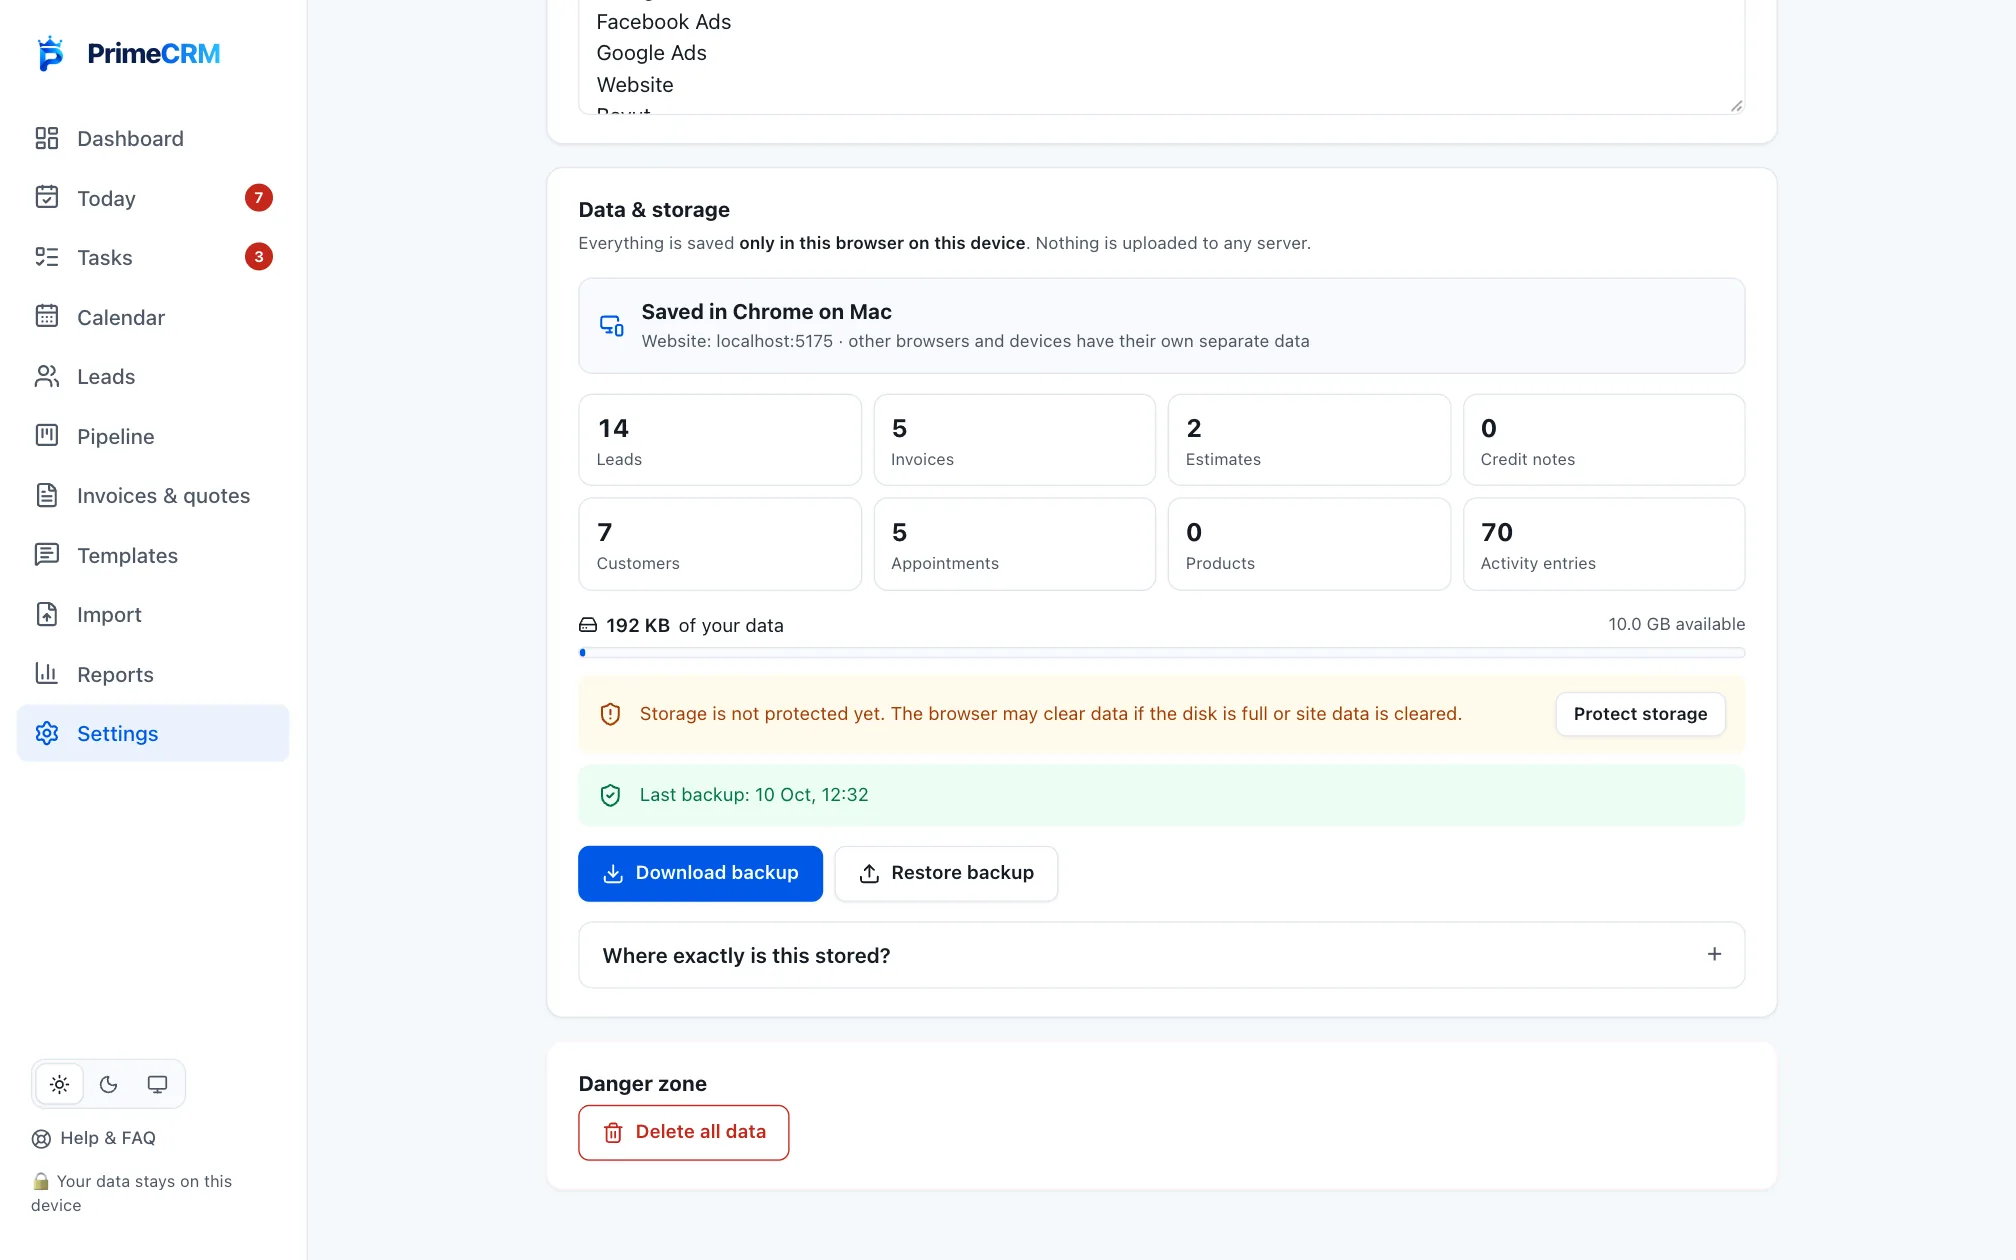This screenshot has width=2016, height=1260.
Task: Click the storage usage progress bar
Action: tap(1161, 653)
